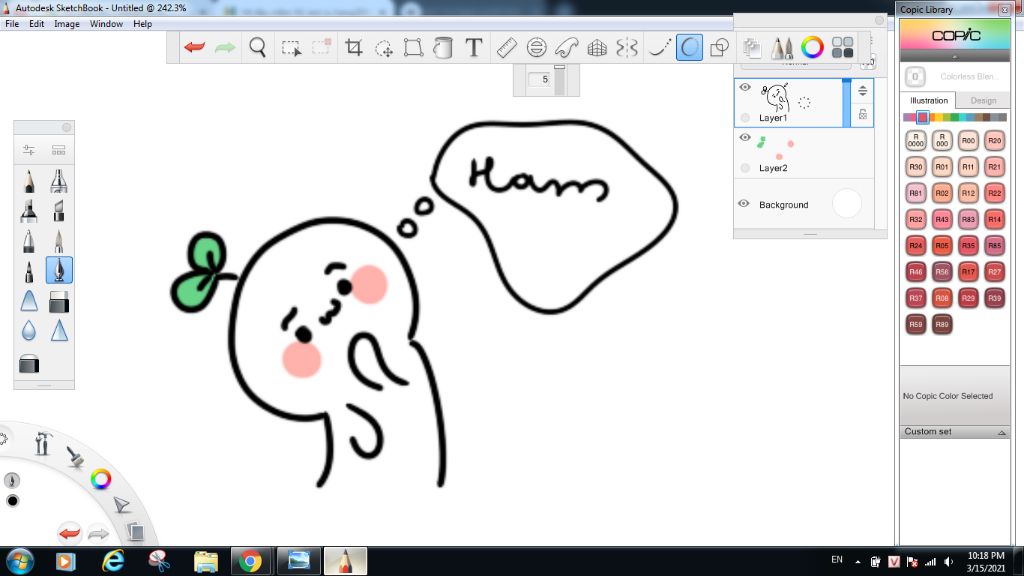Select the Quick Transform tool
This screenshot has height=576, width=1024.
384,48
